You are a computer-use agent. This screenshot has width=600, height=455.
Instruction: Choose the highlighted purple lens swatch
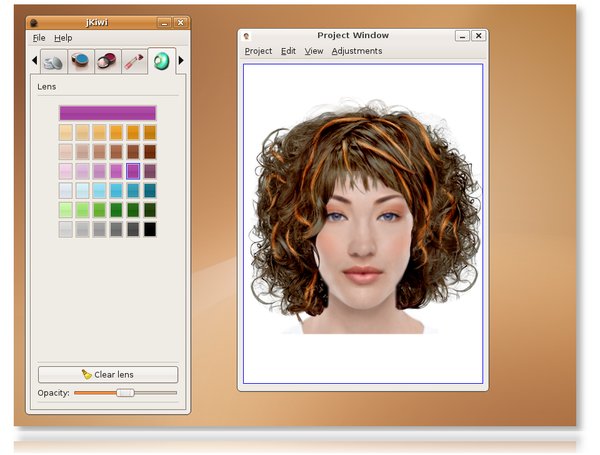click(133, 171)
